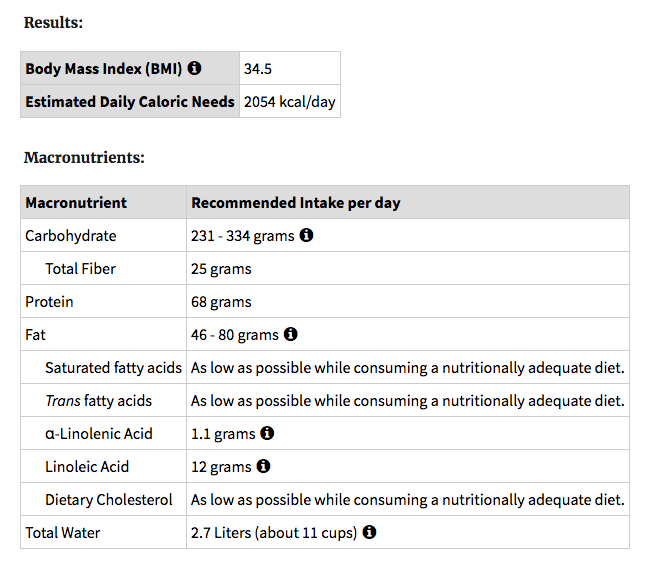The image size is (653, 573).
Task: Click the Total Fiber row label
Action: point(80,269)
